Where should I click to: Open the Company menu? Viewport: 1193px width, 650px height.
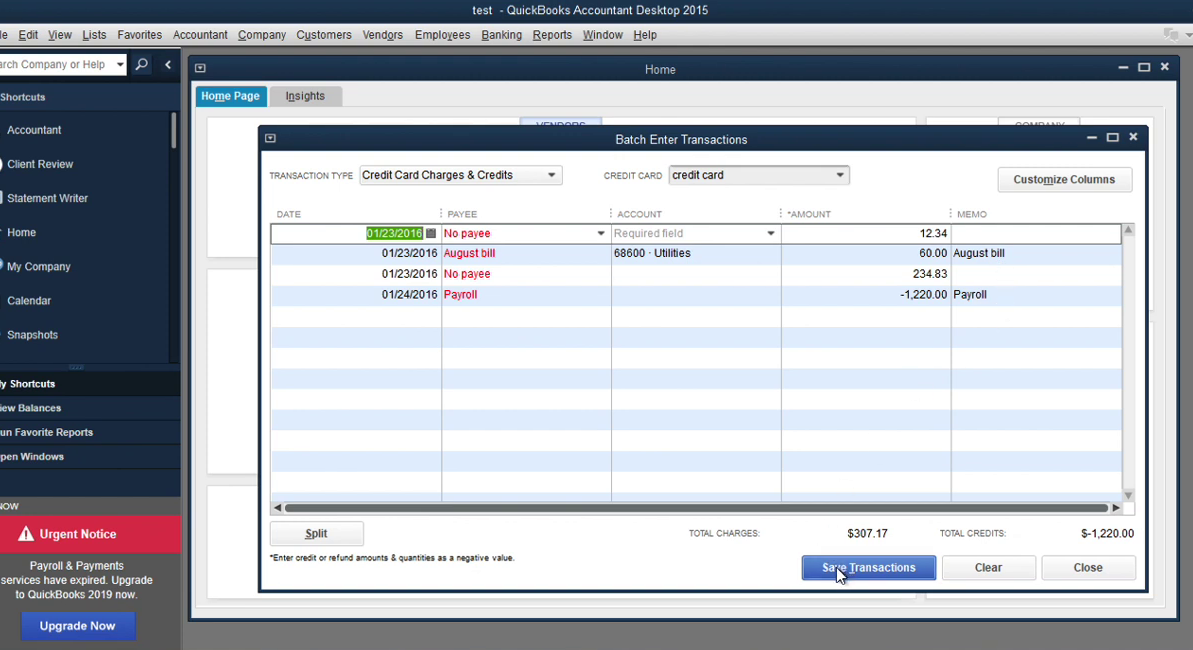click(262, 35)
